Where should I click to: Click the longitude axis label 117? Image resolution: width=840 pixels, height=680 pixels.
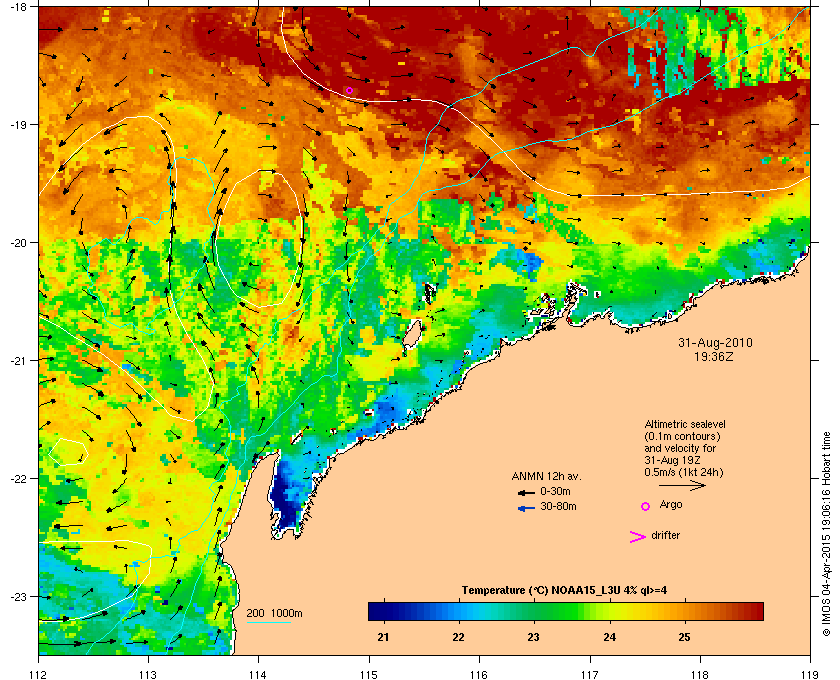(590, 675)
